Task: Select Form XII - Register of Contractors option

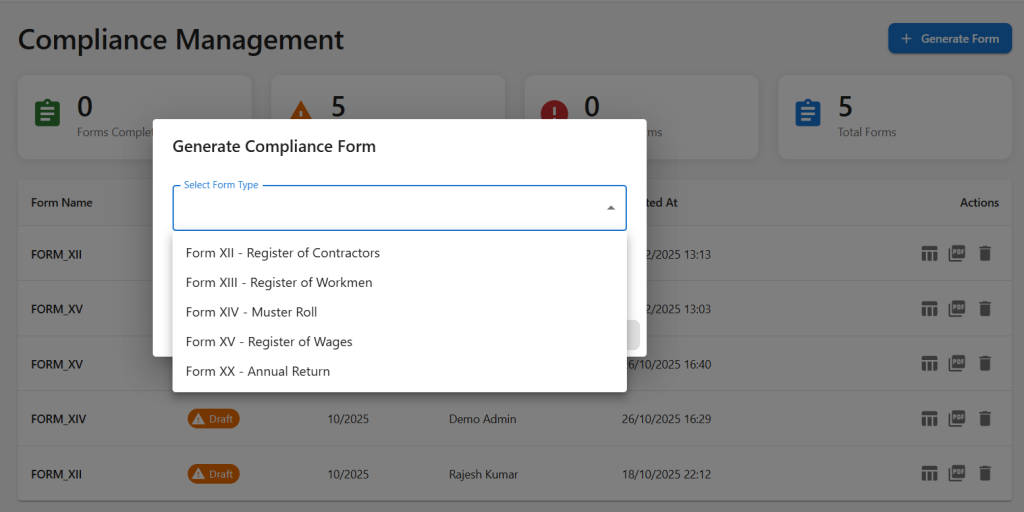Action: tap(283, 253)
